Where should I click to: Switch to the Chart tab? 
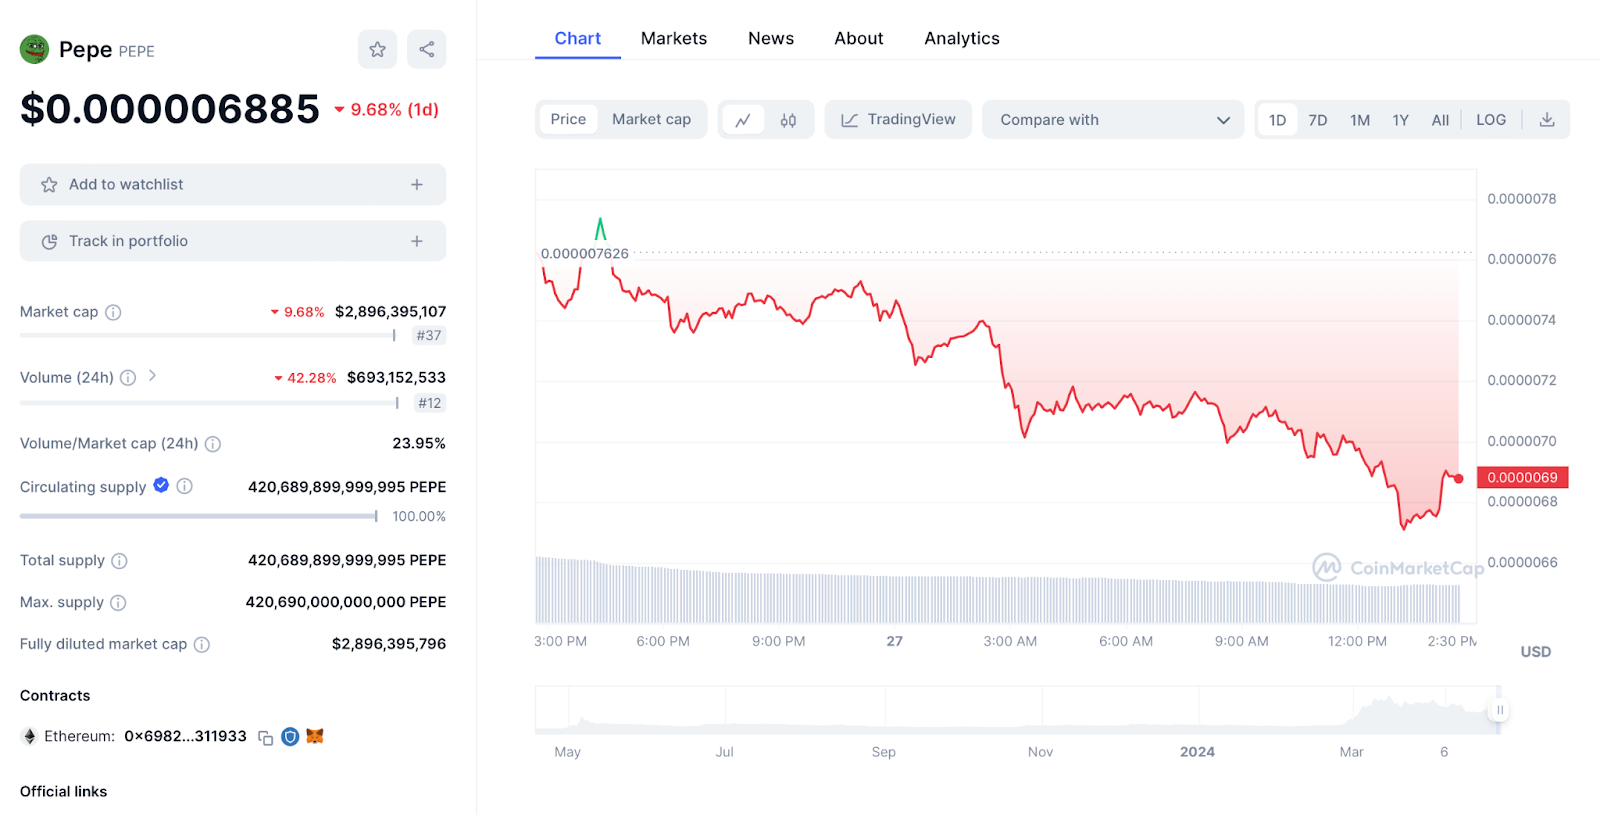[x=578, y=38]
